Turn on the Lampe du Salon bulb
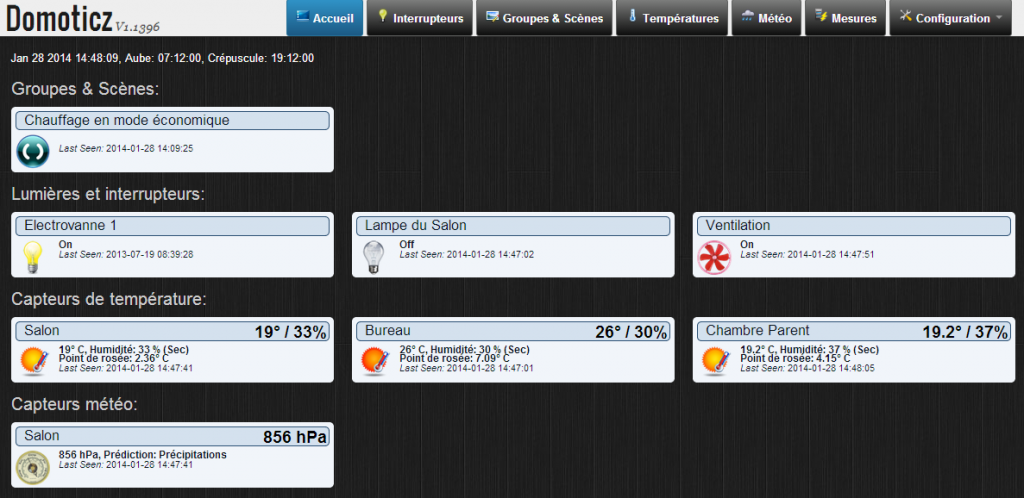The height and width of the screenshot is (498, 1024). (x=374, y=257)
